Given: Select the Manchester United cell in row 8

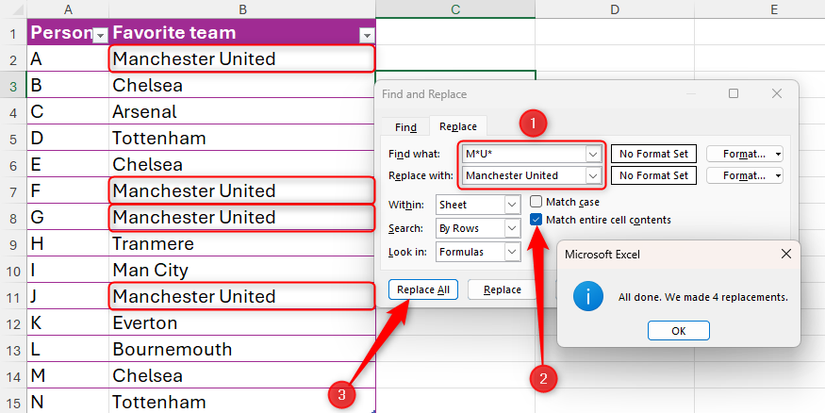Looking at the screenshot, I should pos(242,217).
